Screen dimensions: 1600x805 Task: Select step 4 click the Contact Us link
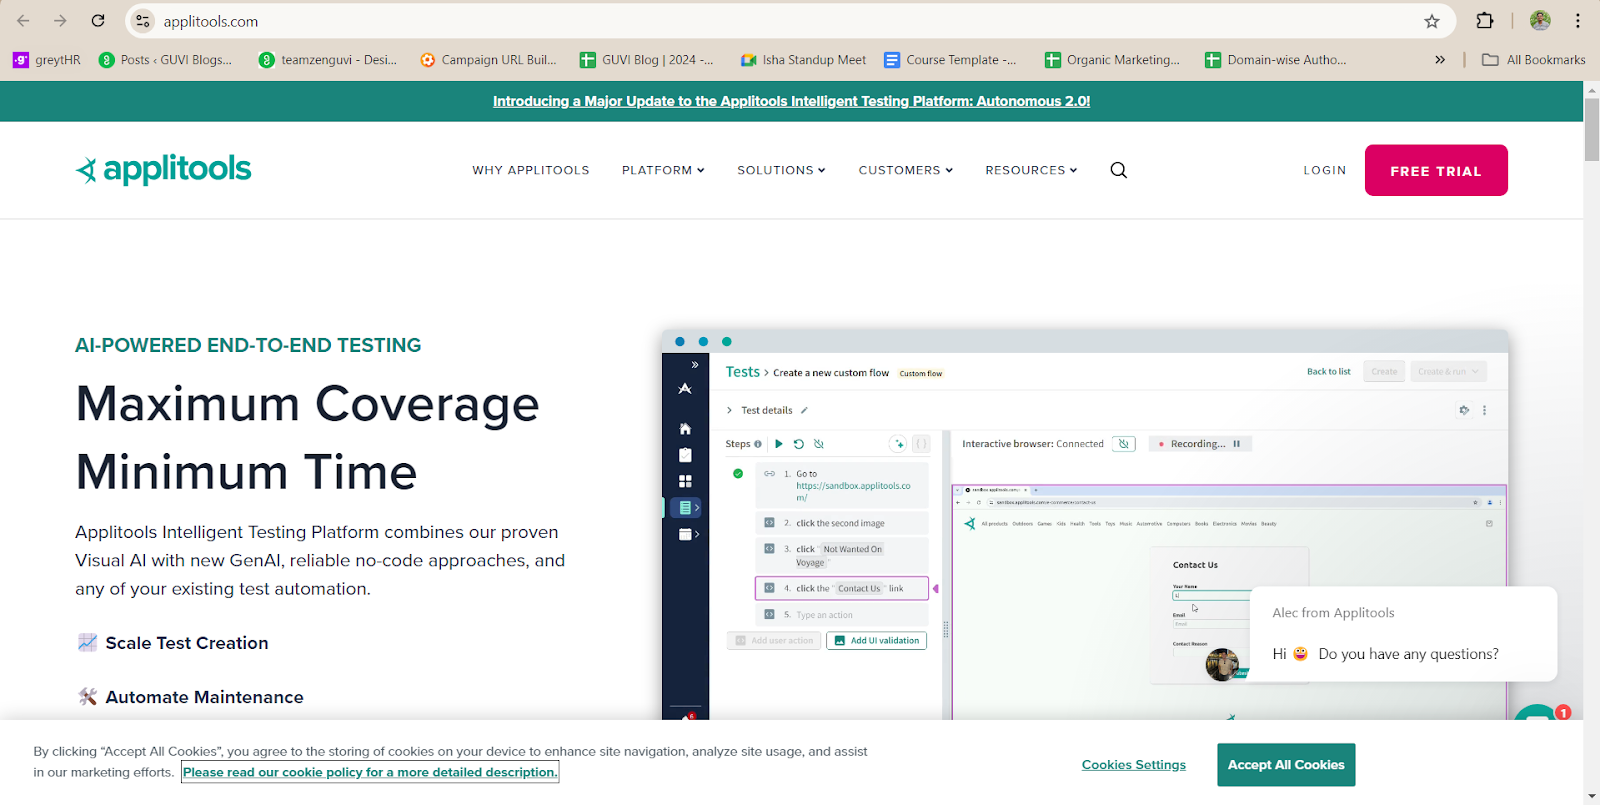click(842, 588)
